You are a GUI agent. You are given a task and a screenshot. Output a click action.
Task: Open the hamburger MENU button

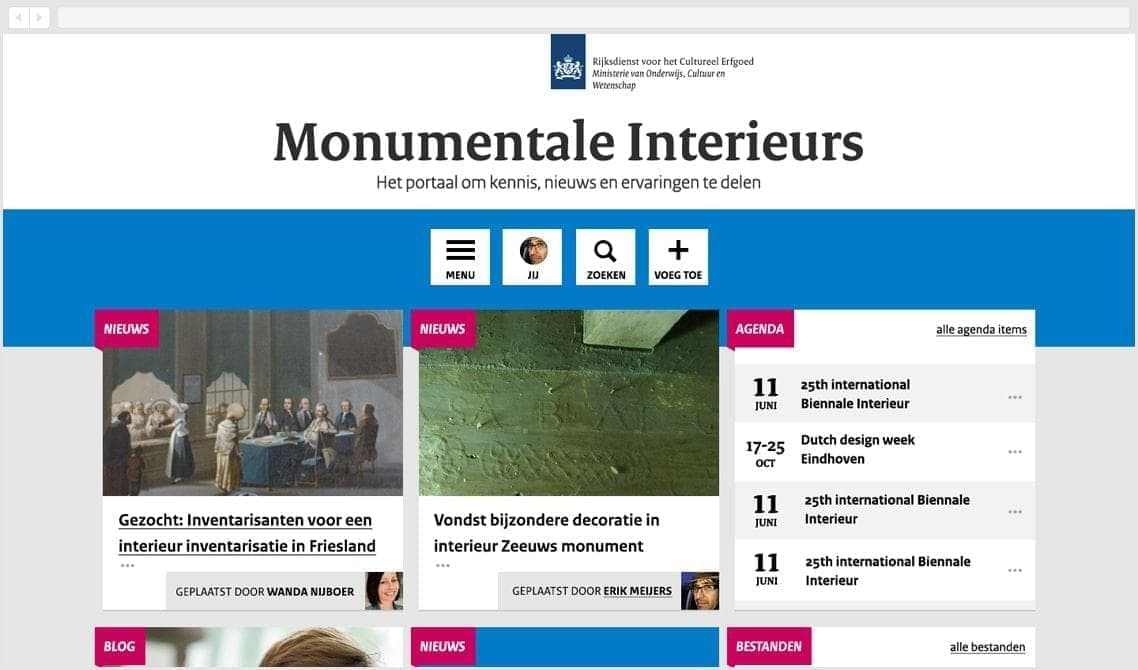(x=460, y=257)
